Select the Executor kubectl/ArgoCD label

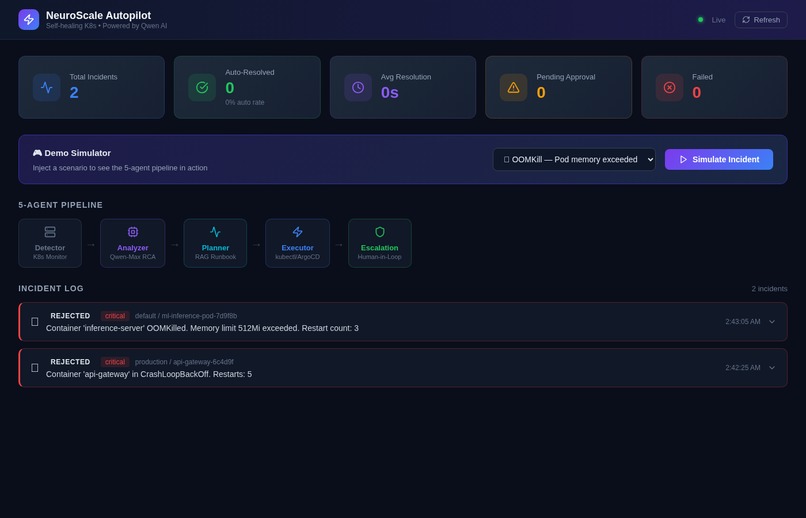pyautogui.click(x=298, y=257)
